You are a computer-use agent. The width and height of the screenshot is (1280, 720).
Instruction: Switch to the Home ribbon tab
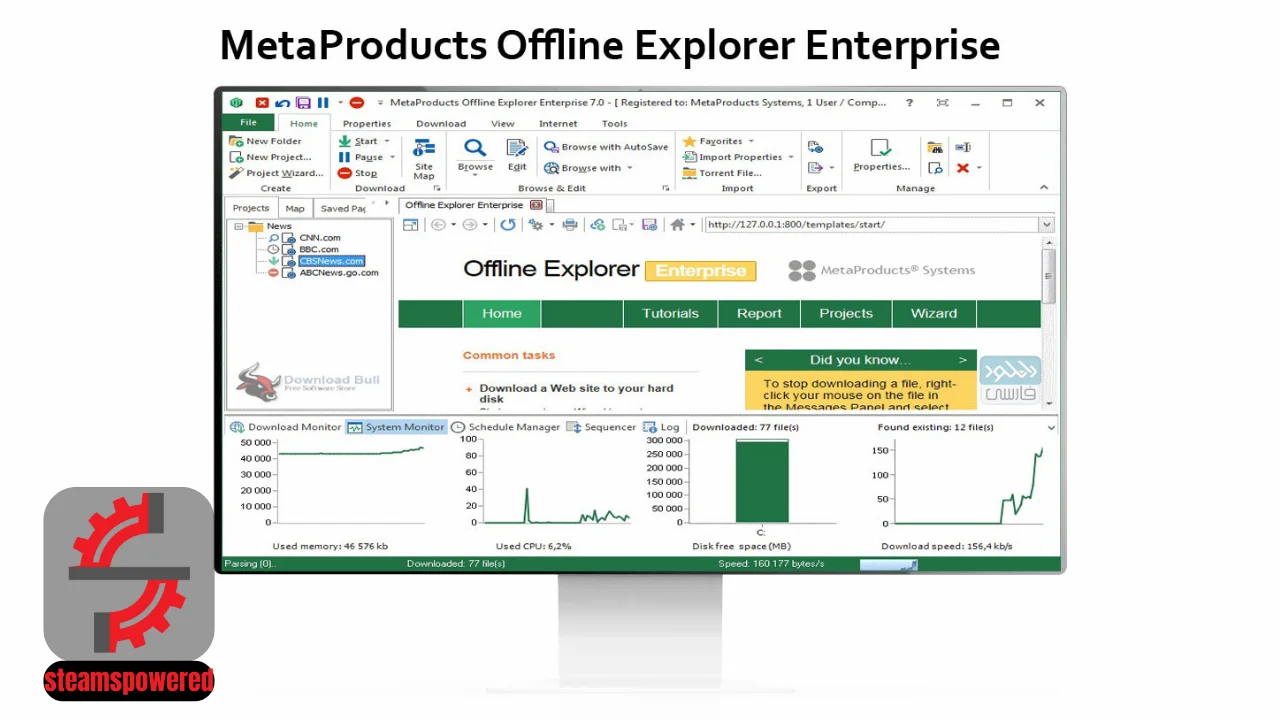(x=304, y=124)
